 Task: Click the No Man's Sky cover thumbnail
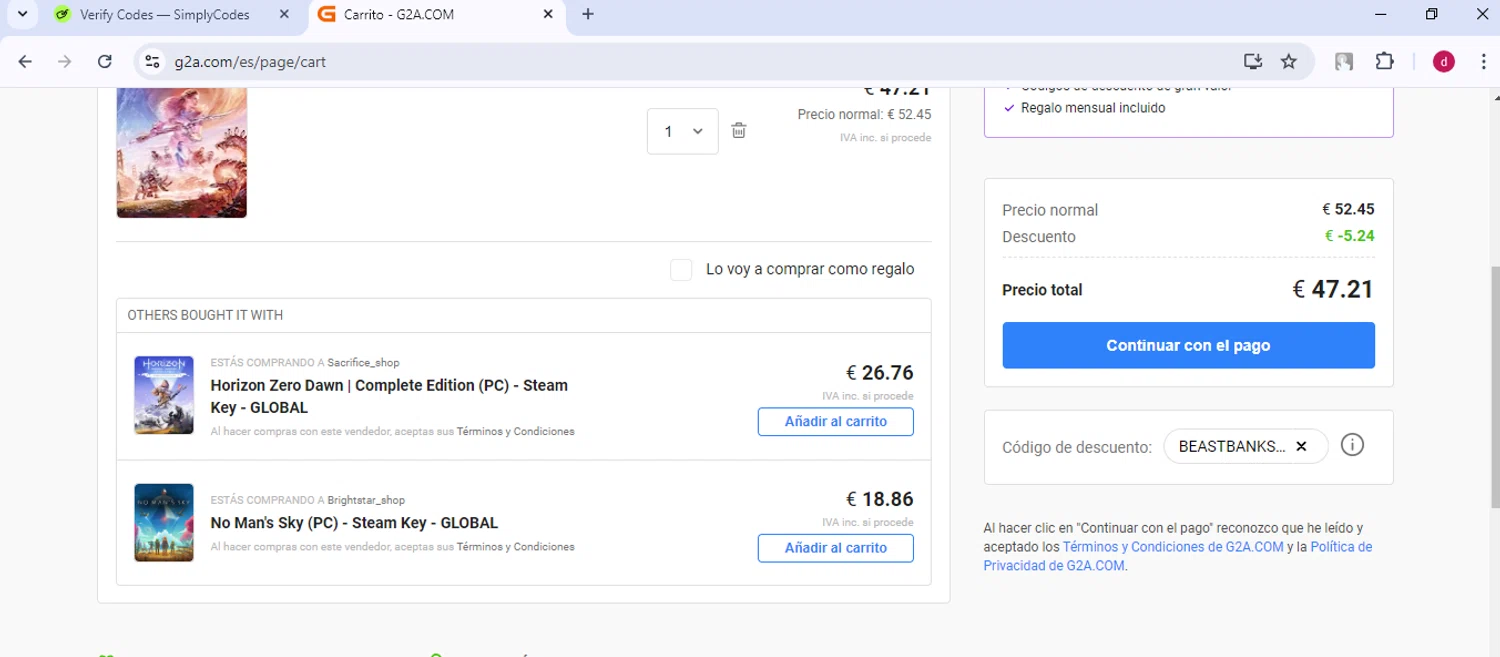(164, 522)
